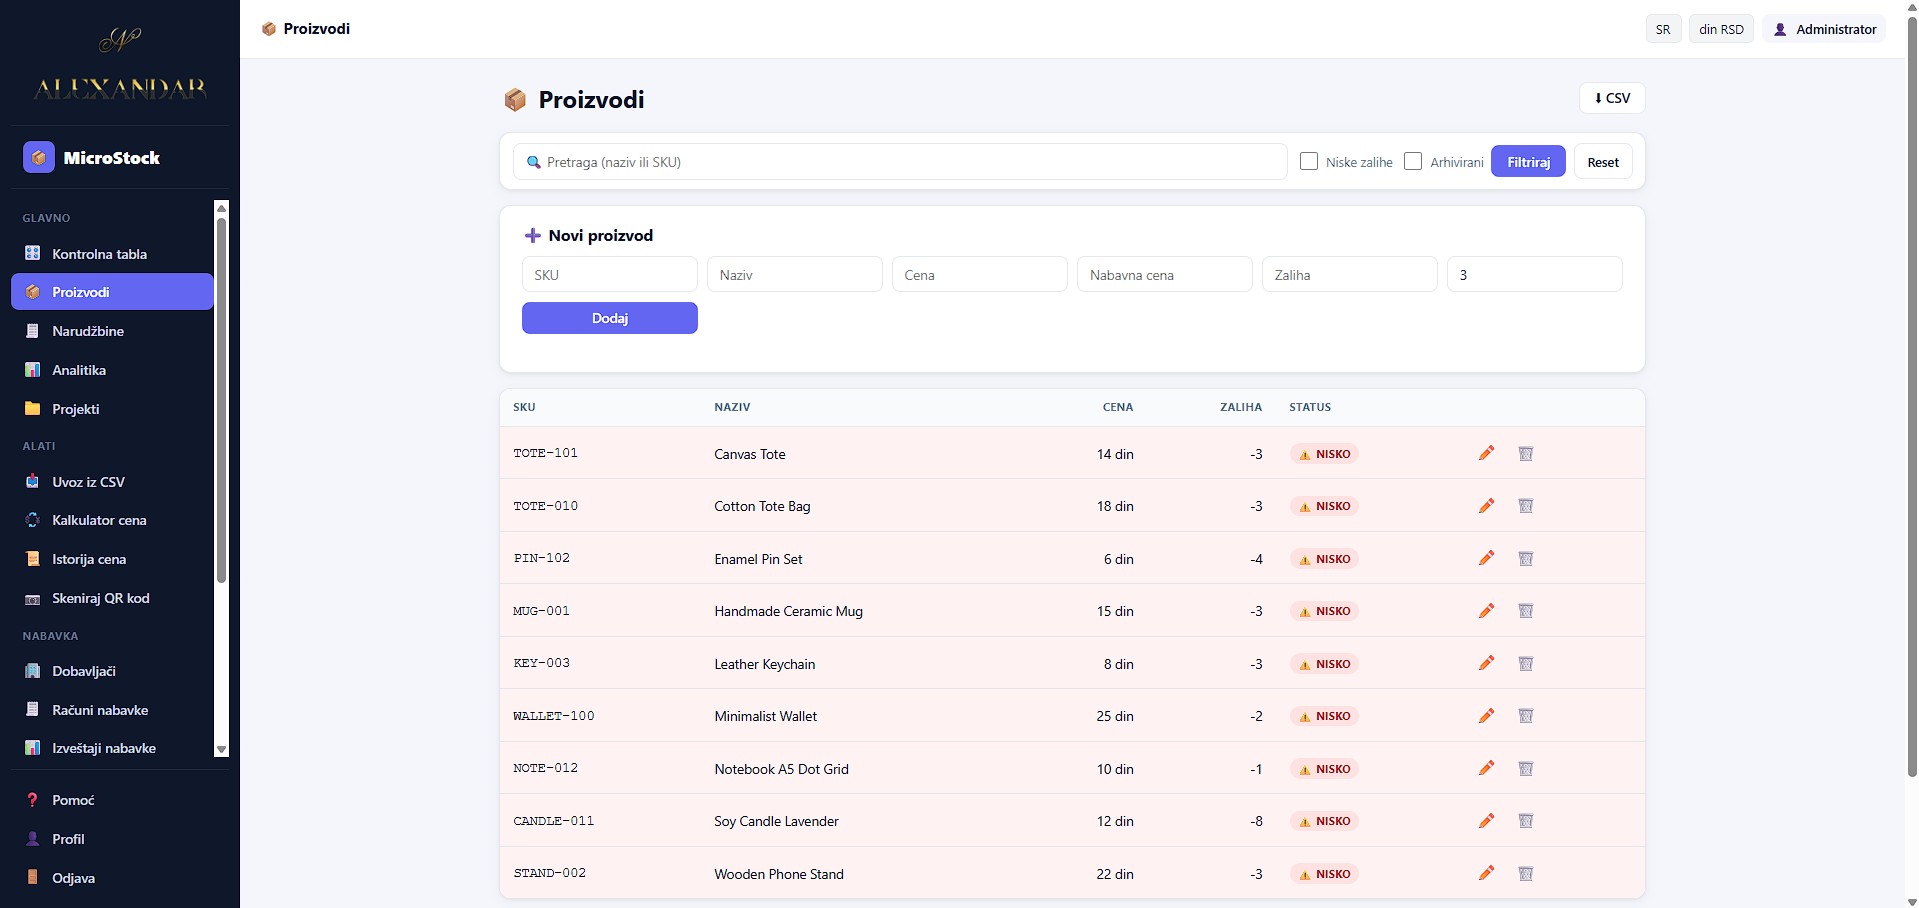Download the products CSV export

coord(1612,98)
